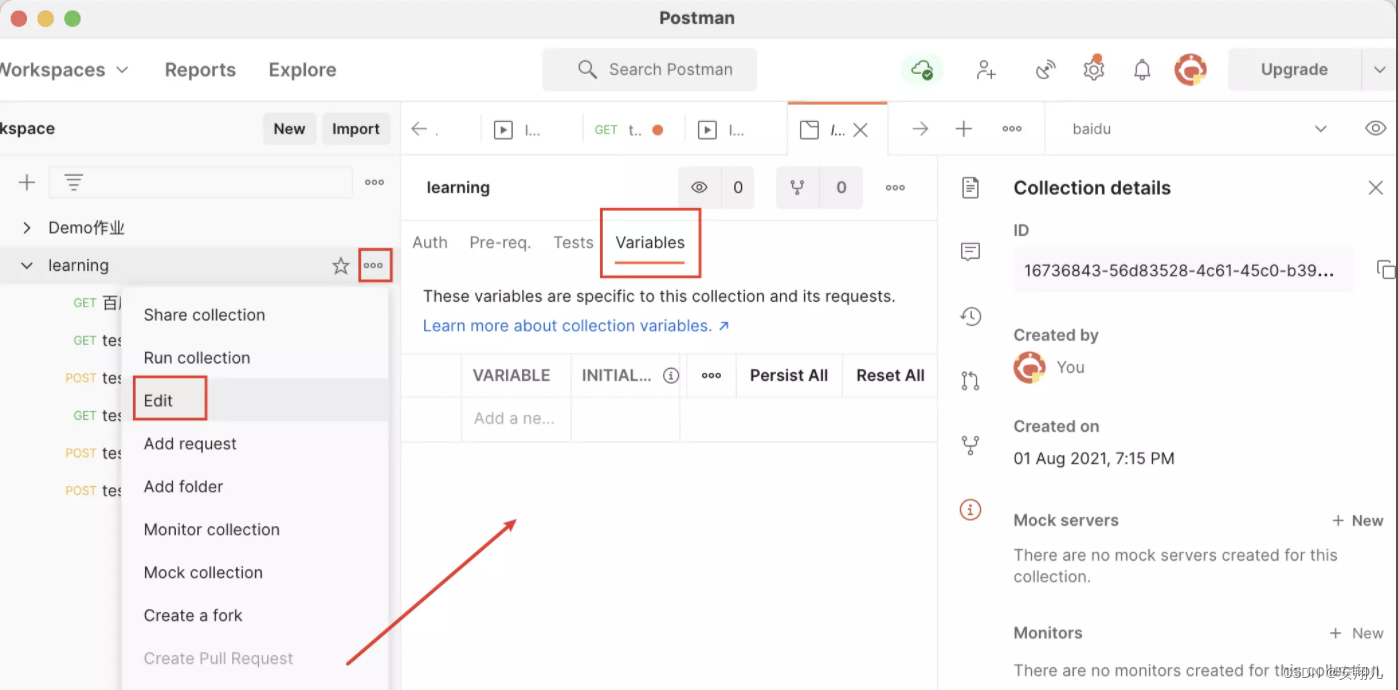
Task: Choose Mock collection from menu
Action: point(203,573)
